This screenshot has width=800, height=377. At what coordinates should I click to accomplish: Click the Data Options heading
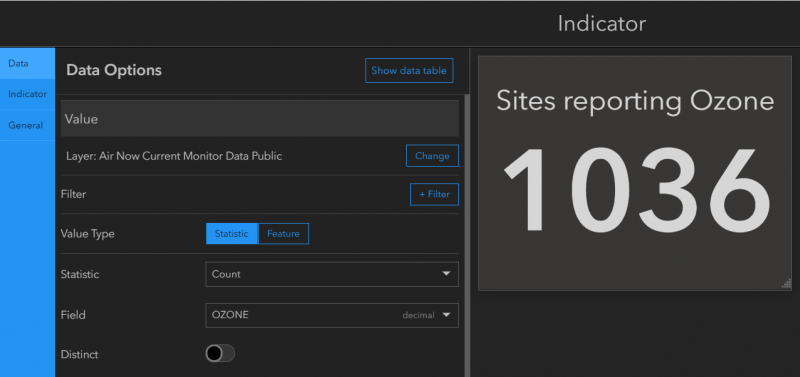tap(114, 70)
